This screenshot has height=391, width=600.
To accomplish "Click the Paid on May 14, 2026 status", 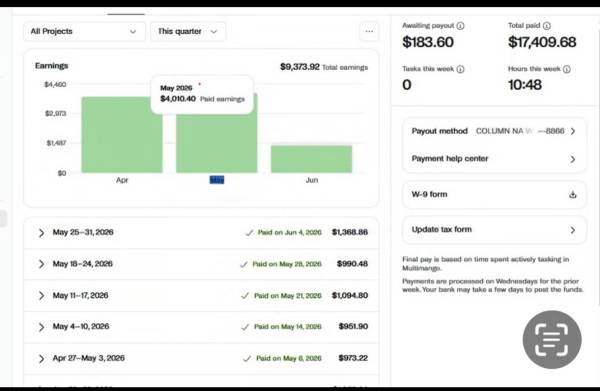I will point(288,327).
